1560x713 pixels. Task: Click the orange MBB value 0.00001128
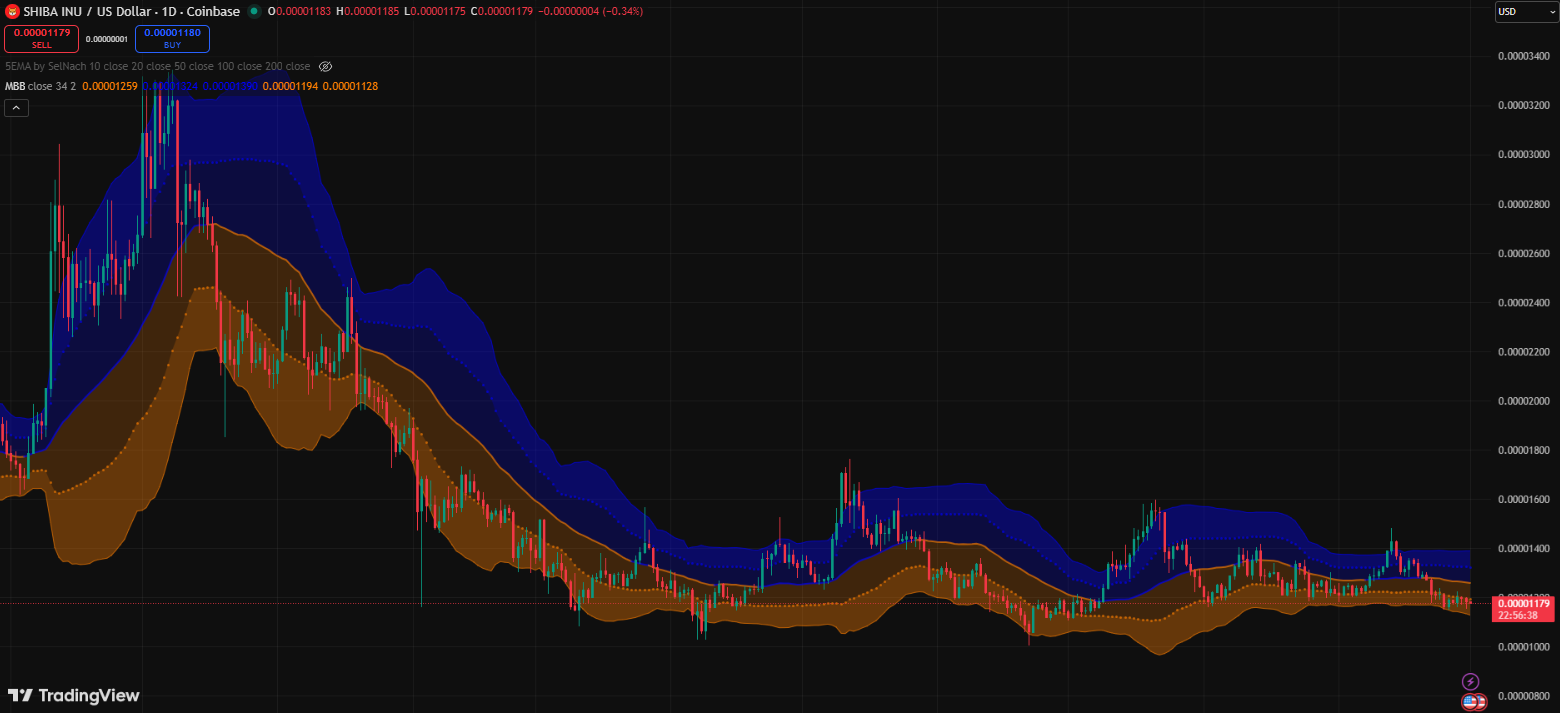pos(350,86)
